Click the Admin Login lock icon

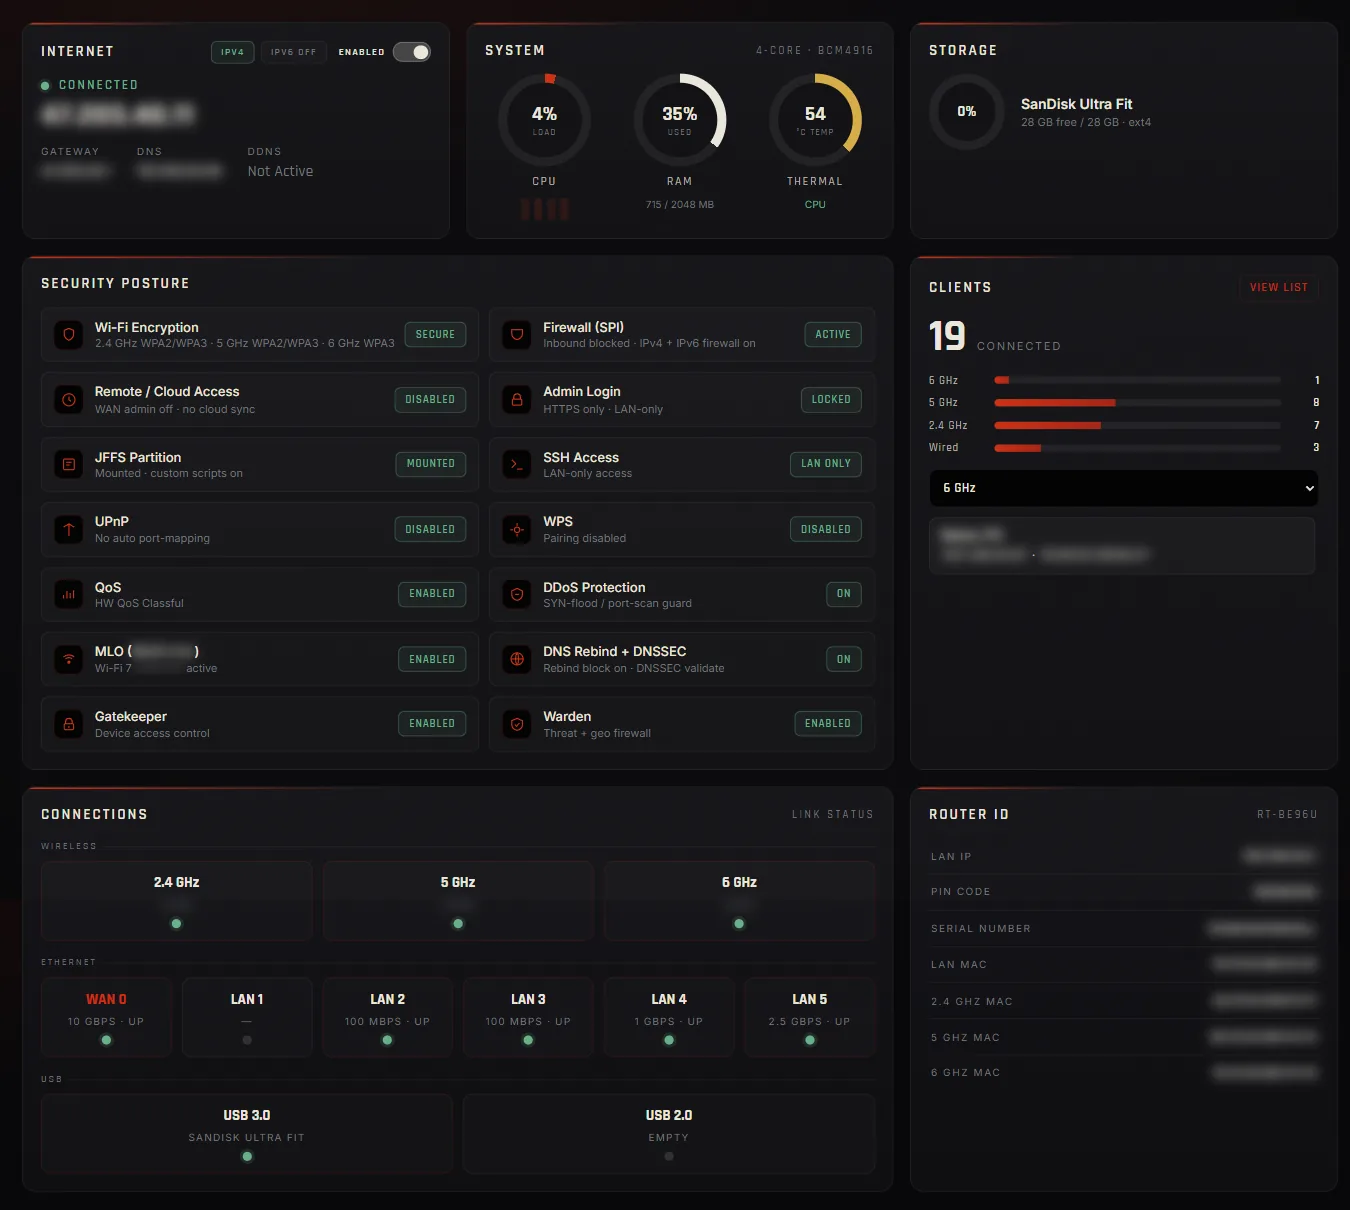517,400
